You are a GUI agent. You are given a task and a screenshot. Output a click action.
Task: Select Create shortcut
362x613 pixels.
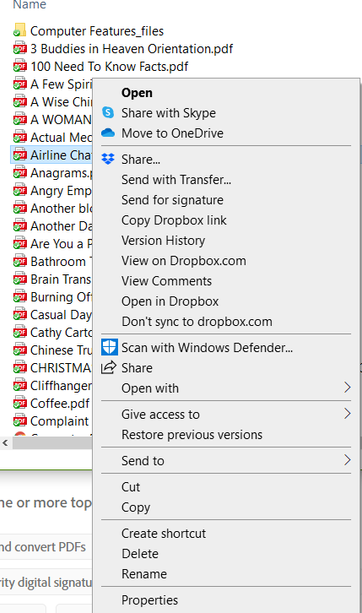163,534
